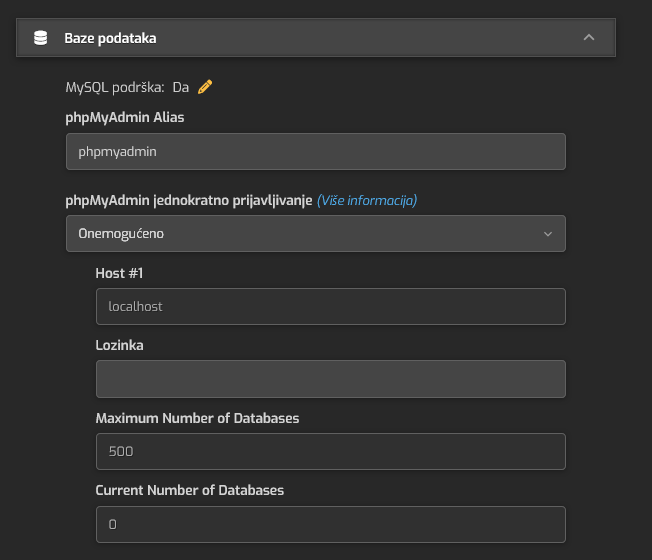Click the Lozinka label
This screenshot has height=560, width=652.
[119, 345]
